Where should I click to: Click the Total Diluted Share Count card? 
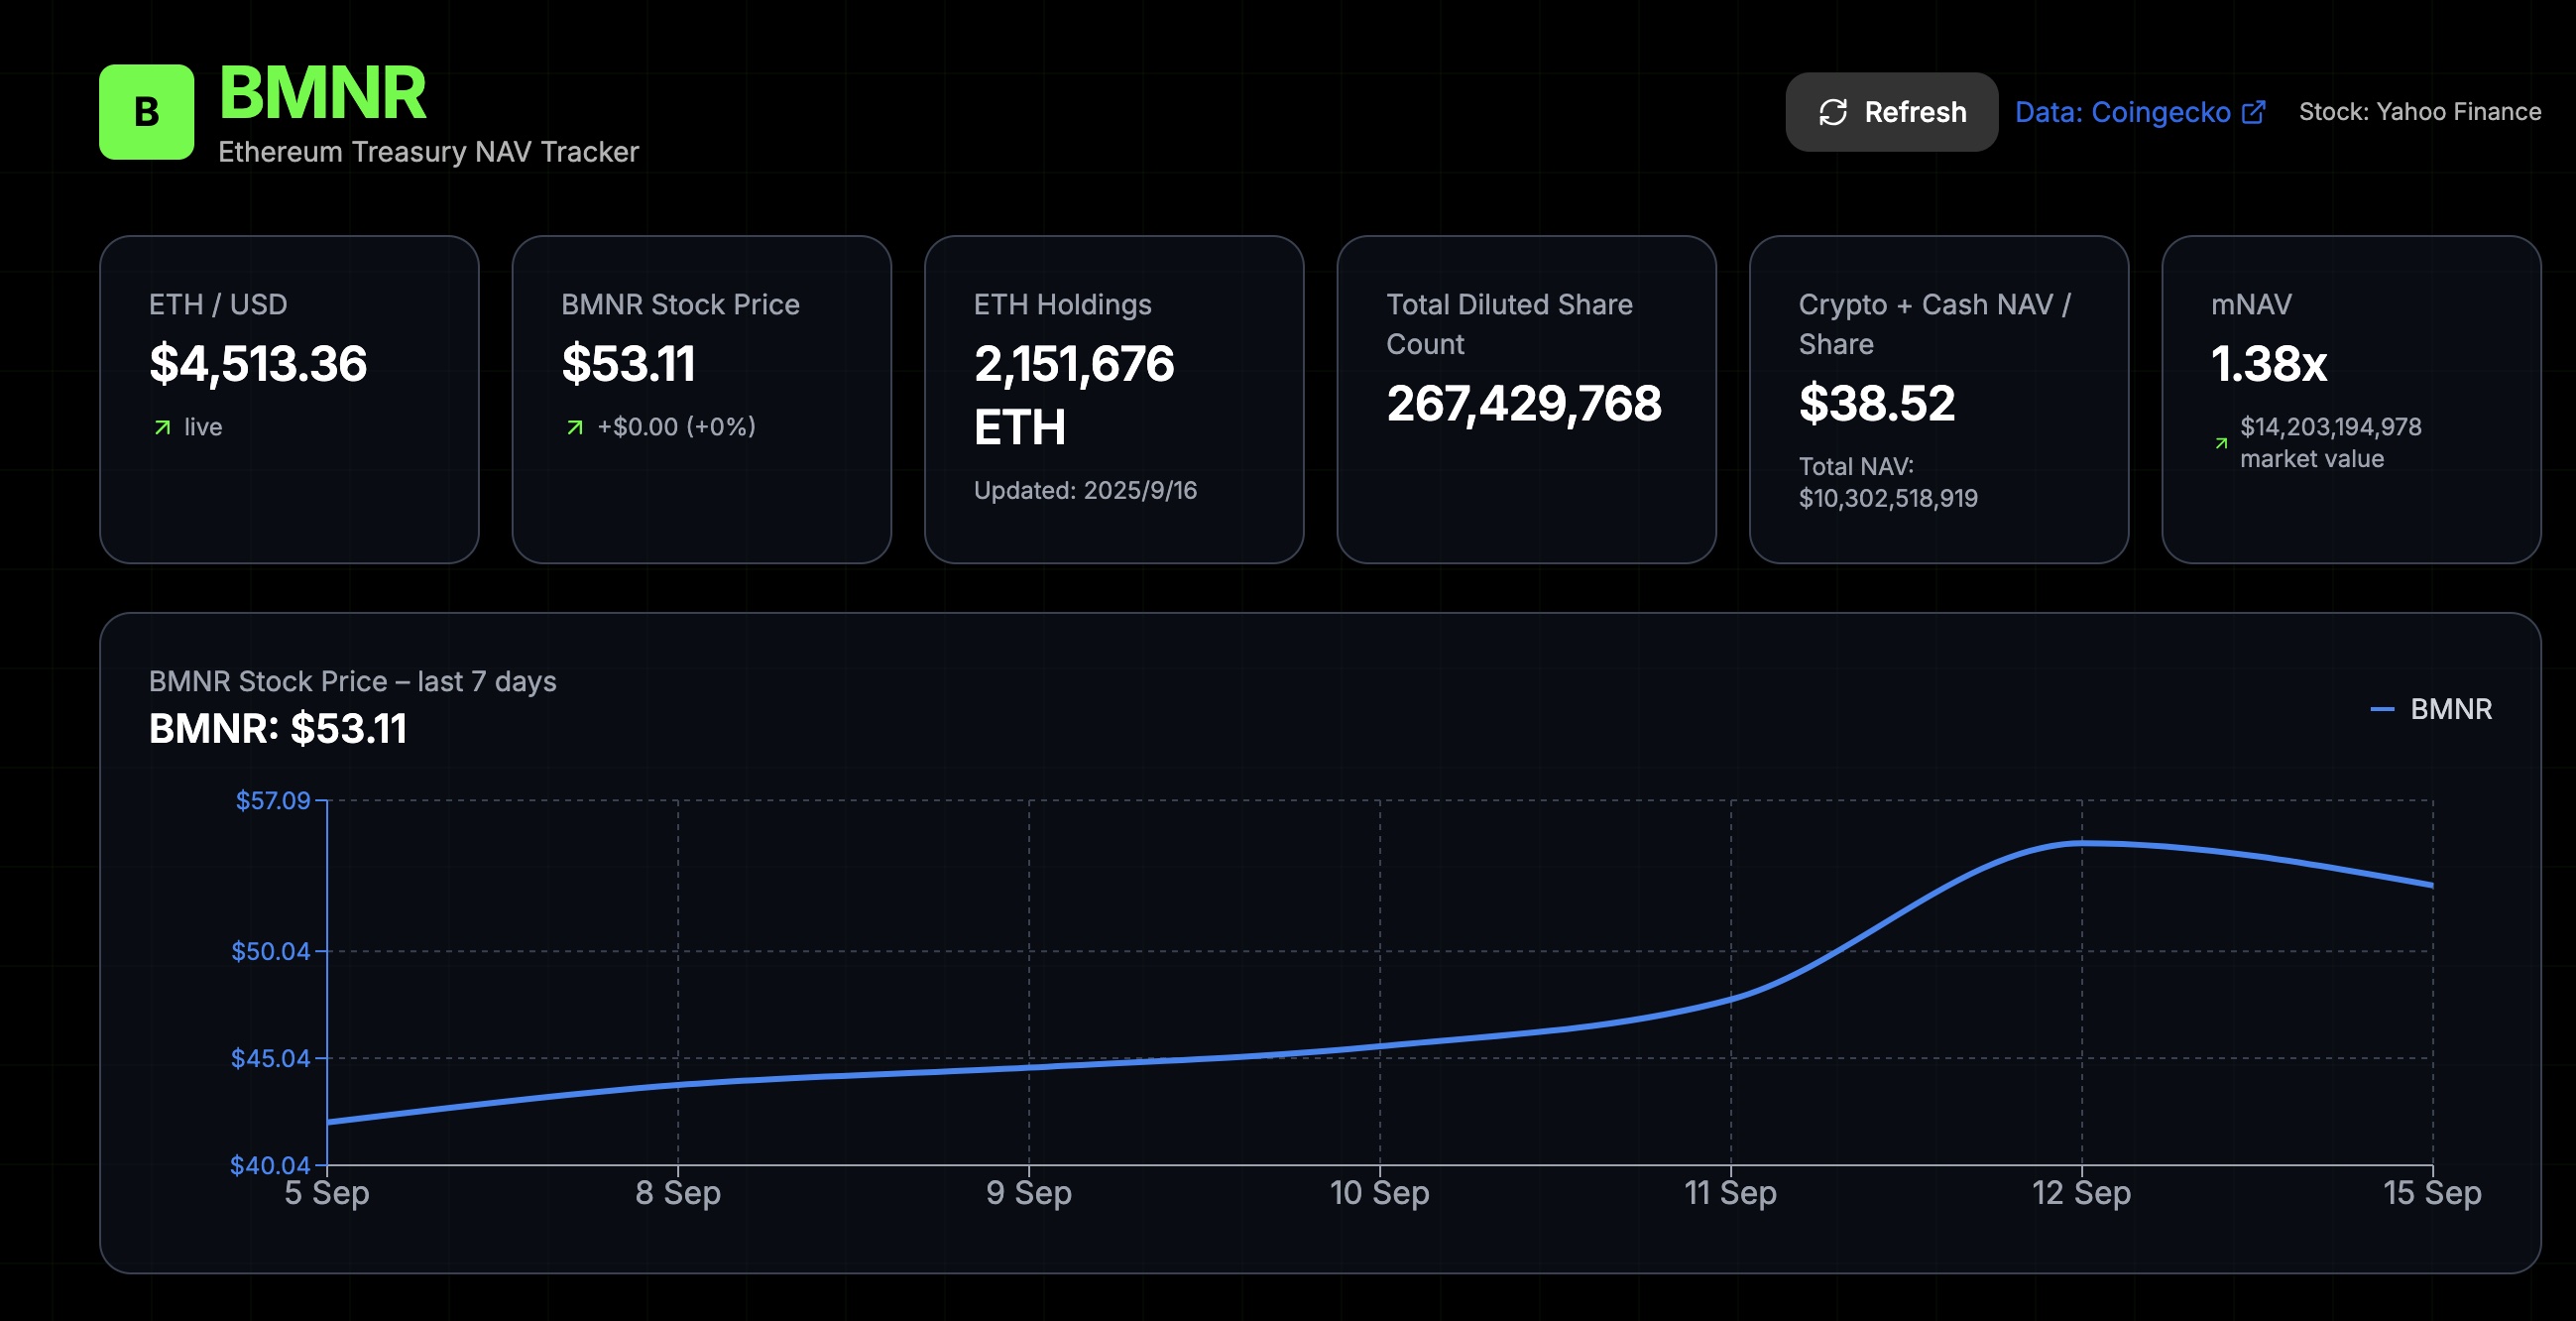click(1526, 399)
